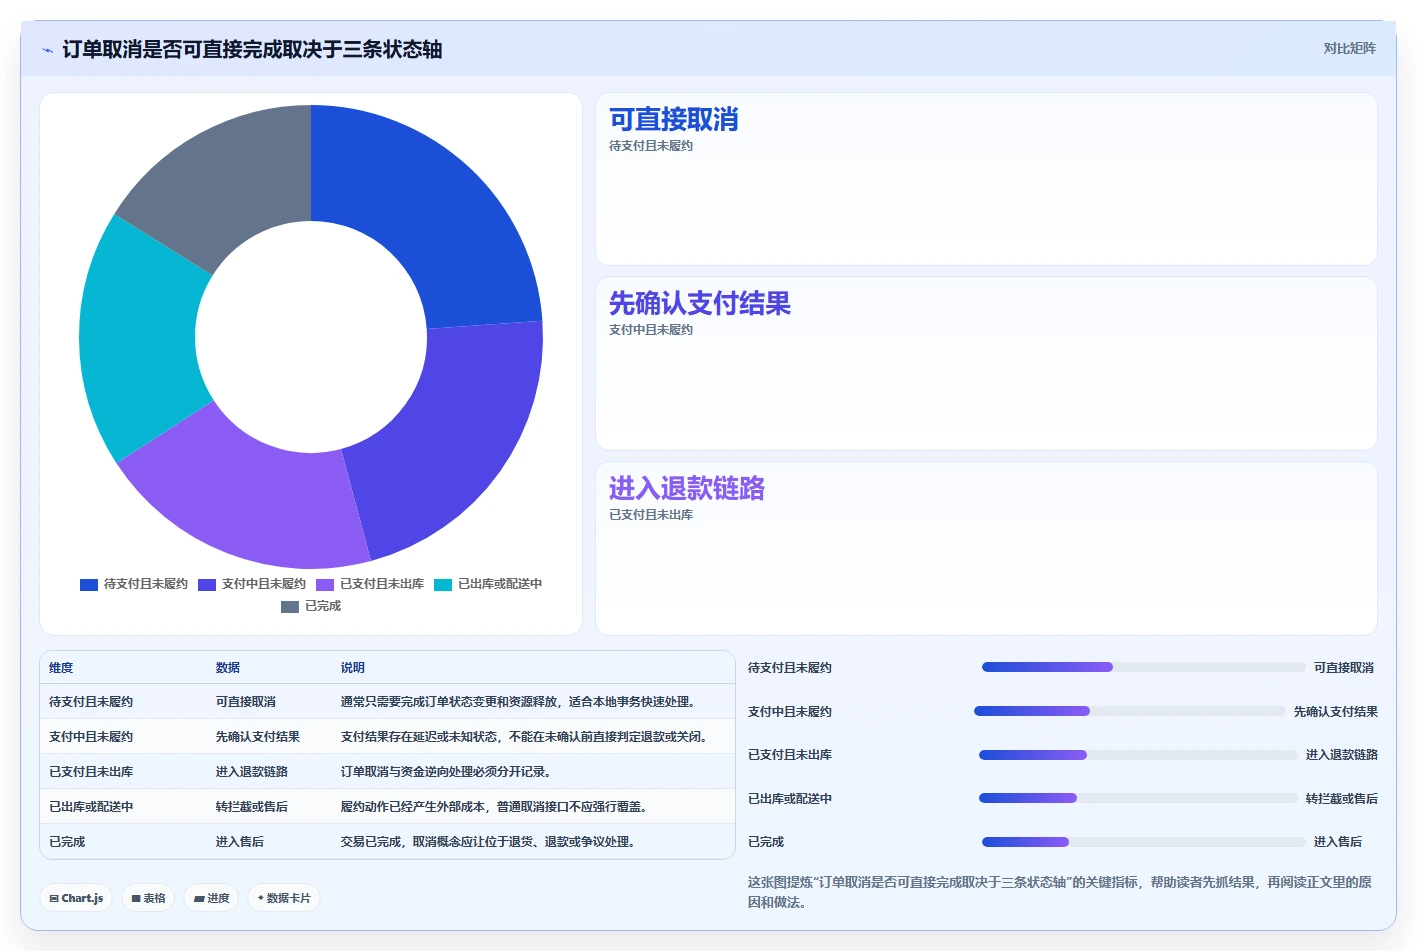Click the 已出库或配送中 label in the progress list
Screen dimensions: 1417x951
pos(790,799)
